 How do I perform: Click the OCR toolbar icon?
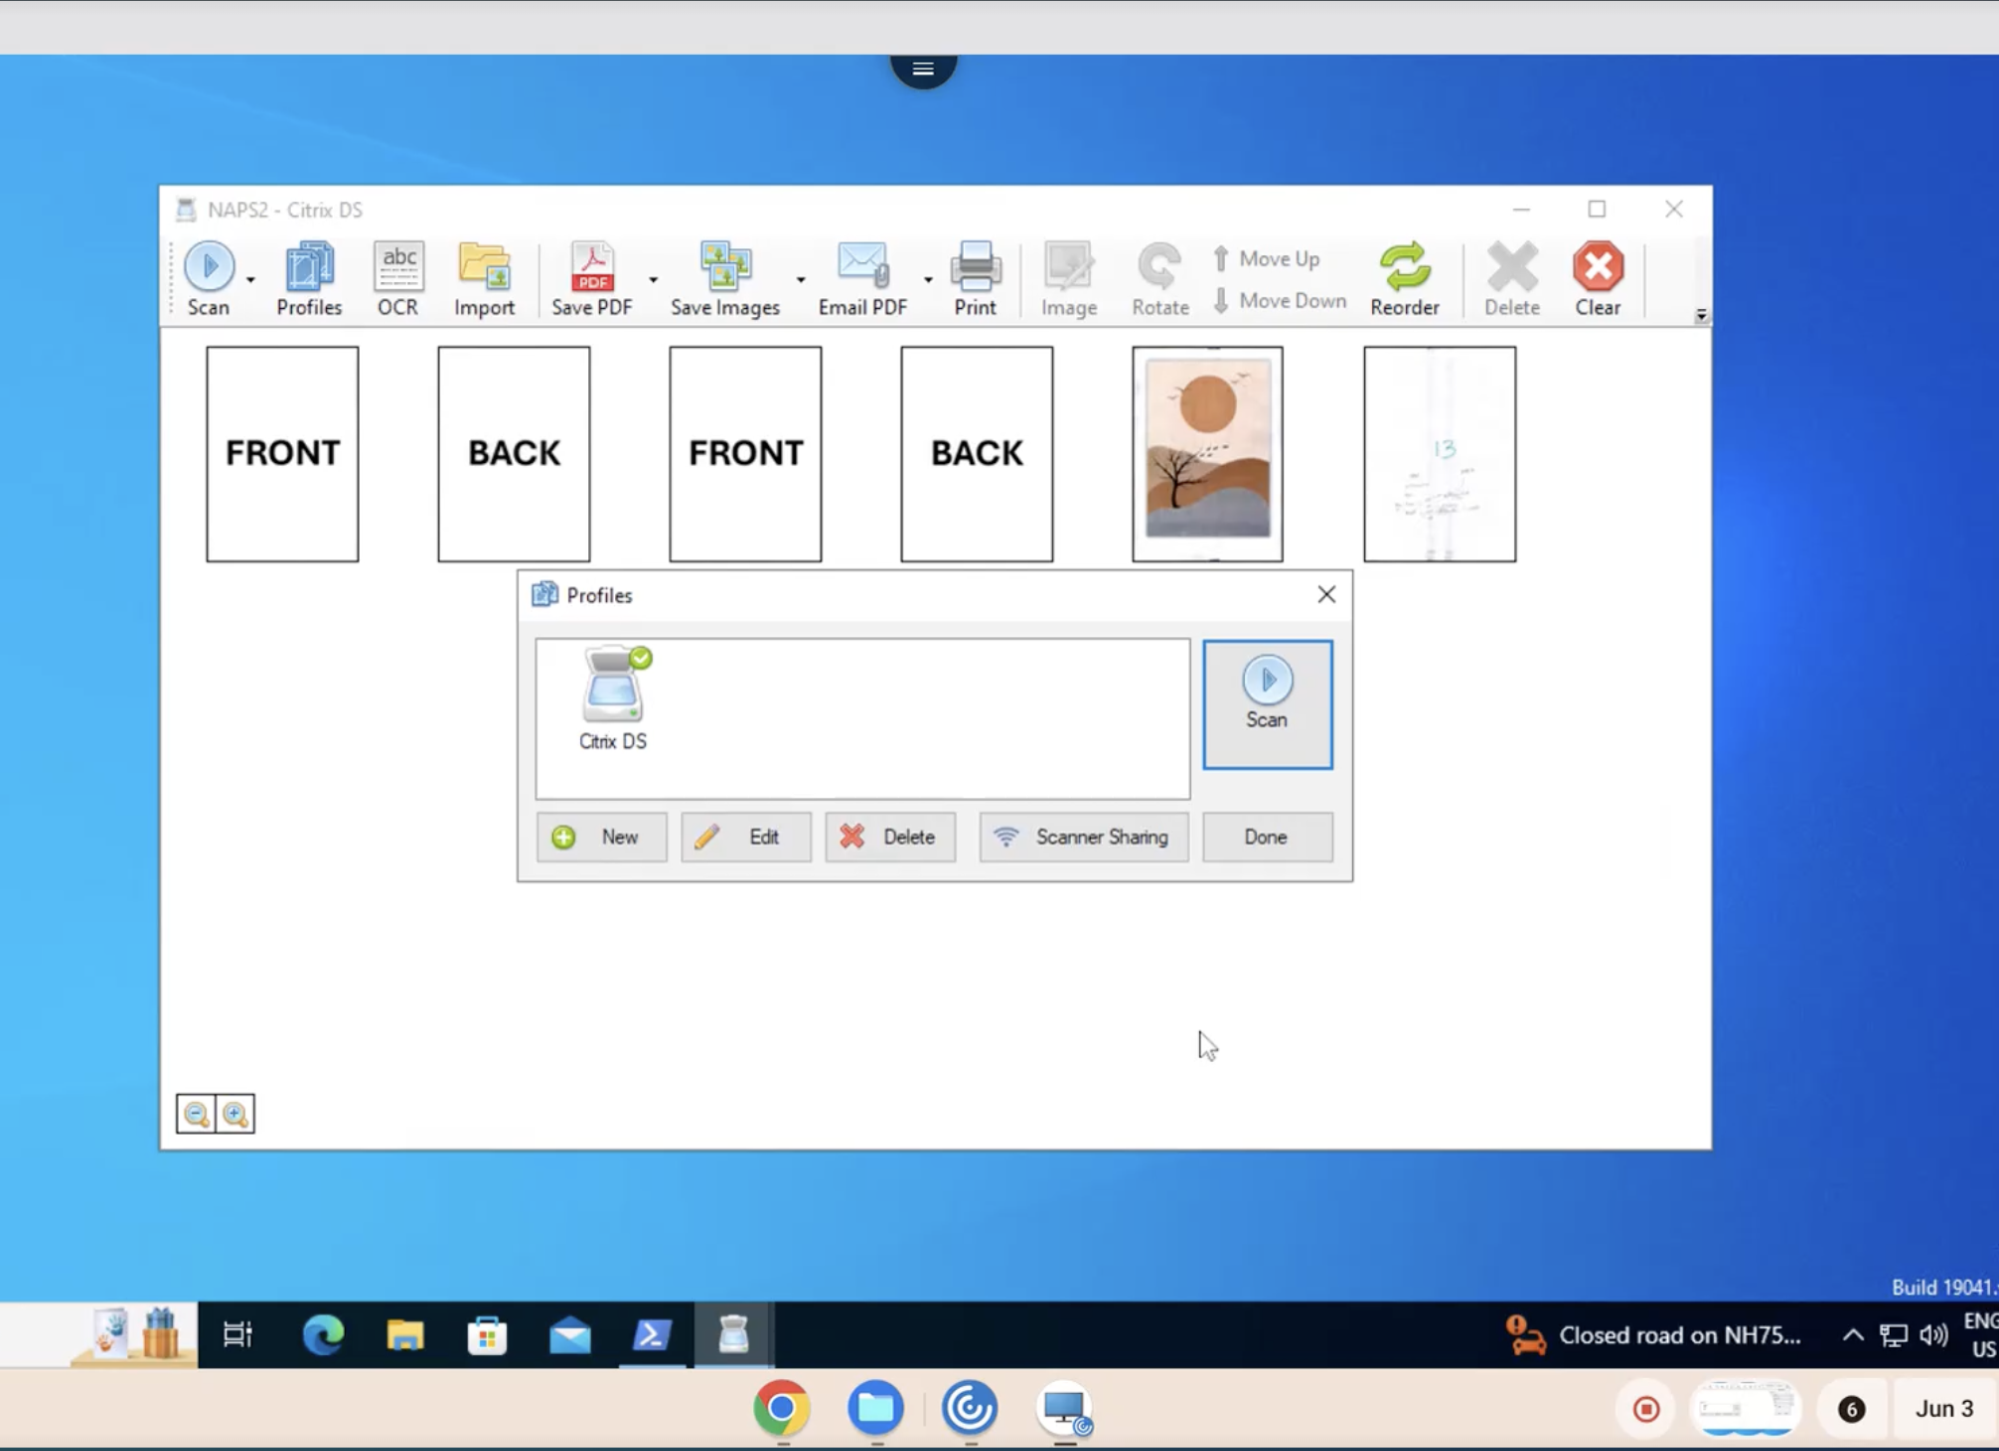(x=397, y=279)
